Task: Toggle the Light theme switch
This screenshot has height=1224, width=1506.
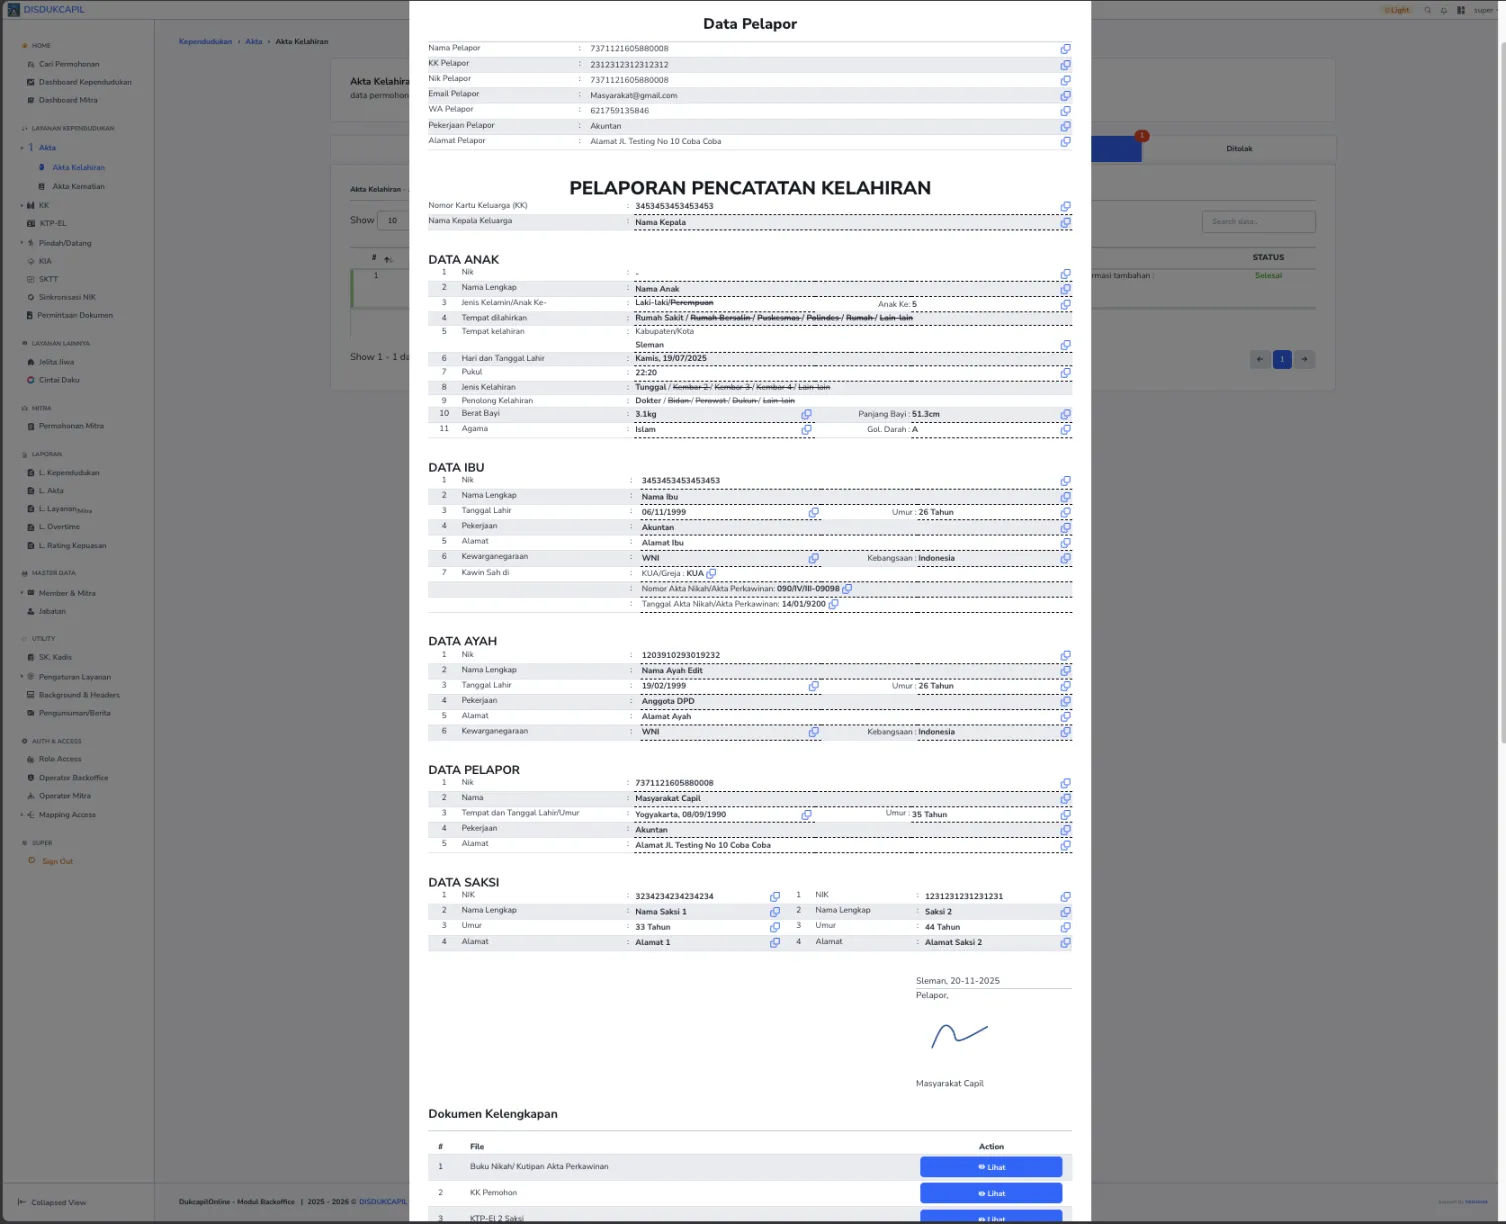Action: 1397,10
